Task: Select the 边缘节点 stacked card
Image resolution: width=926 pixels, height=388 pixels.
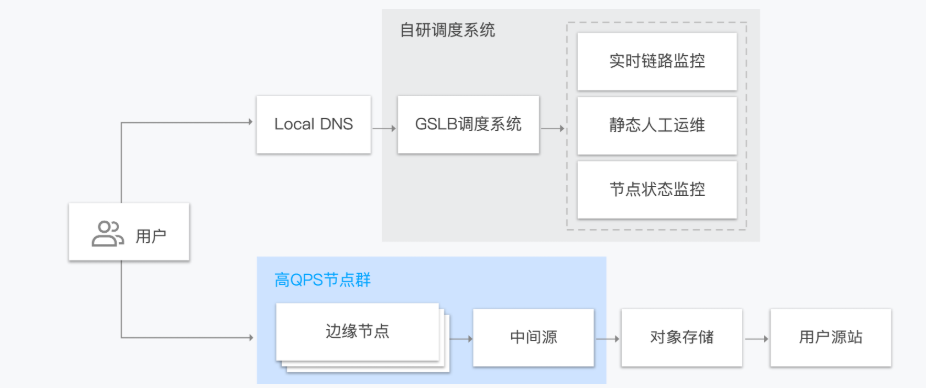Action: (357, 332)
